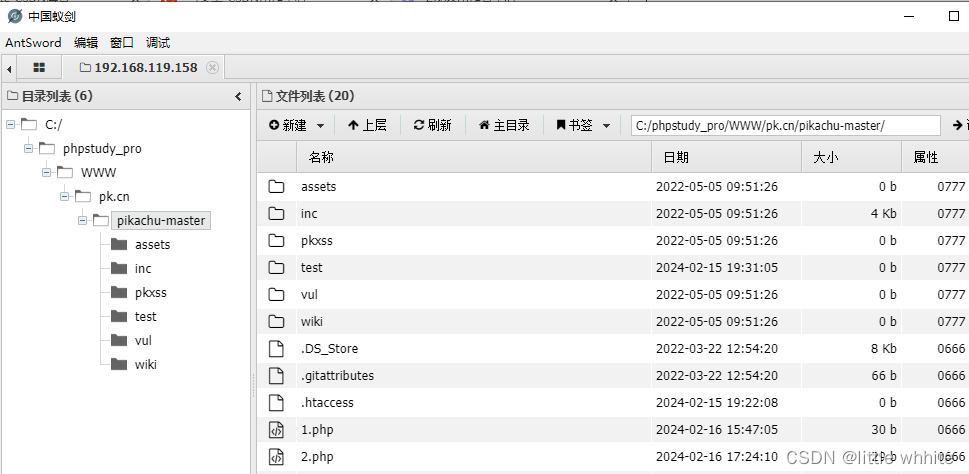Click the .DS_Store file icon
Screen dimensions: 969x474
pos(276,349)
